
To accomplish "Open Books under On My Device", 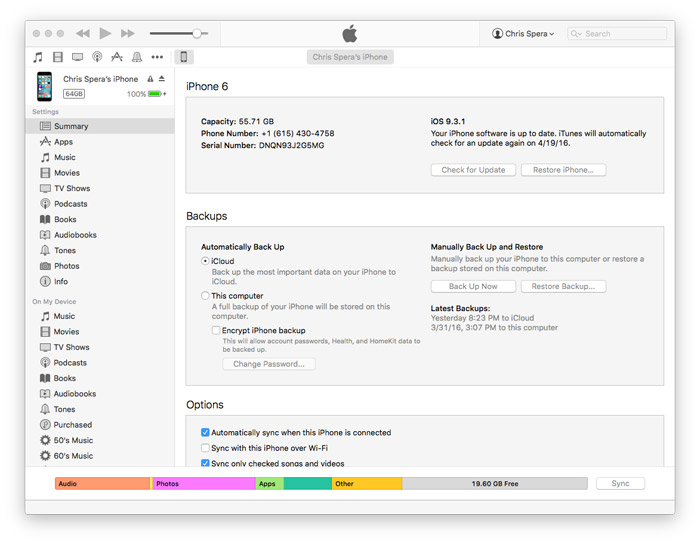I will coord(100,378).
